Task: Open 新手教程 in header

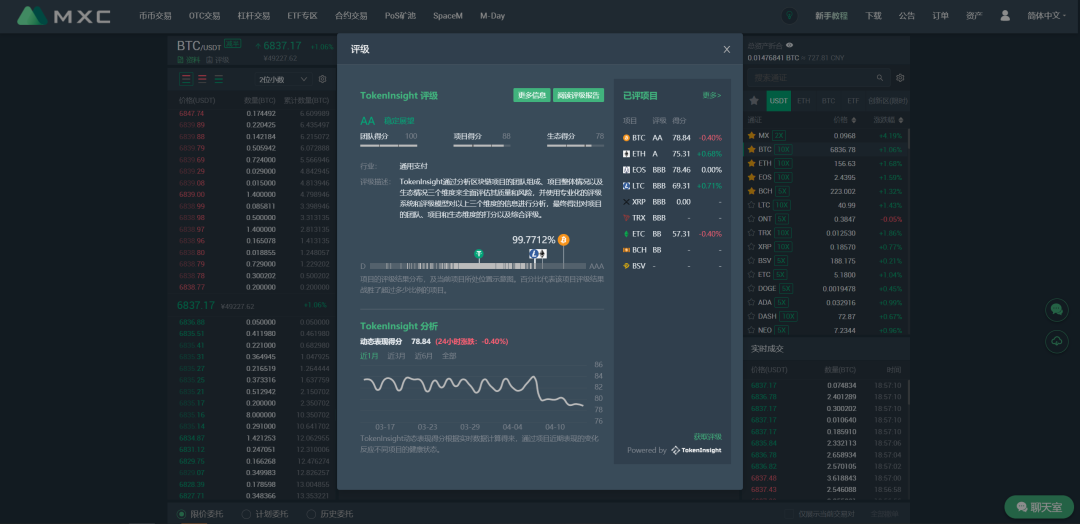Action: (831, 16)
